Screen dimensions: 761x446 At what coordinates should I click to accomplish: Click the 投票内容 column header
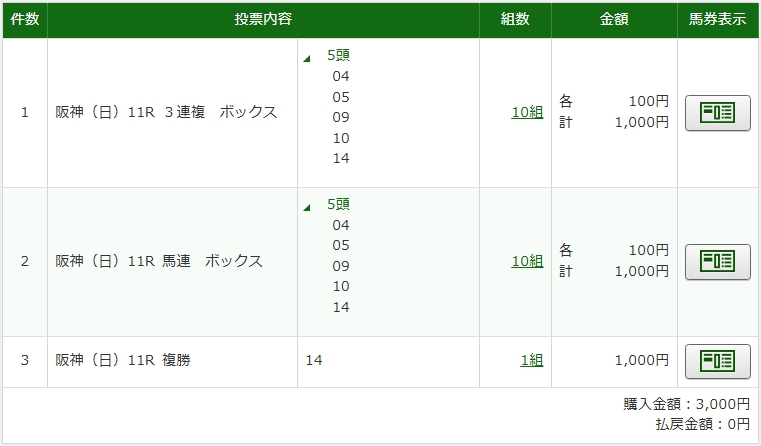[263, 20]
